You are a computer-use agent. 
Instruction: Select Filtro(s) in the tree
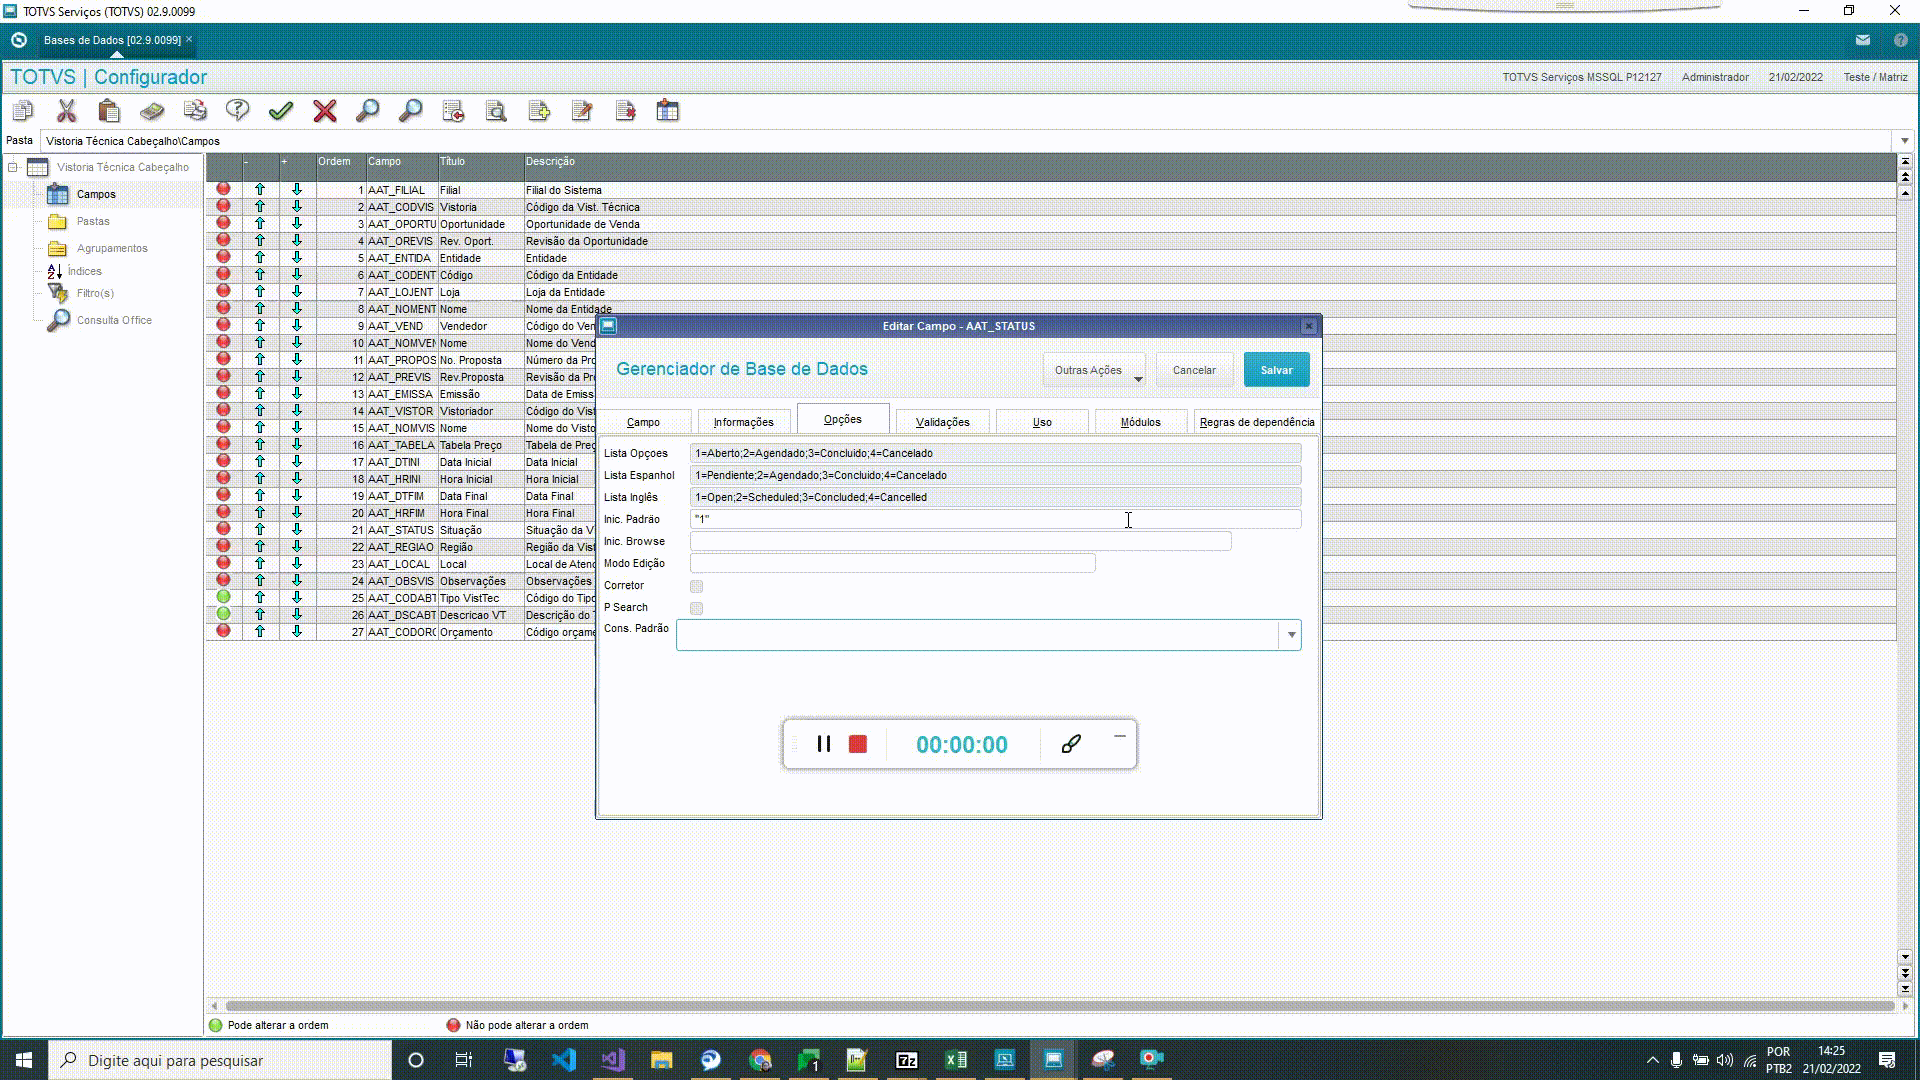[95, 293]
